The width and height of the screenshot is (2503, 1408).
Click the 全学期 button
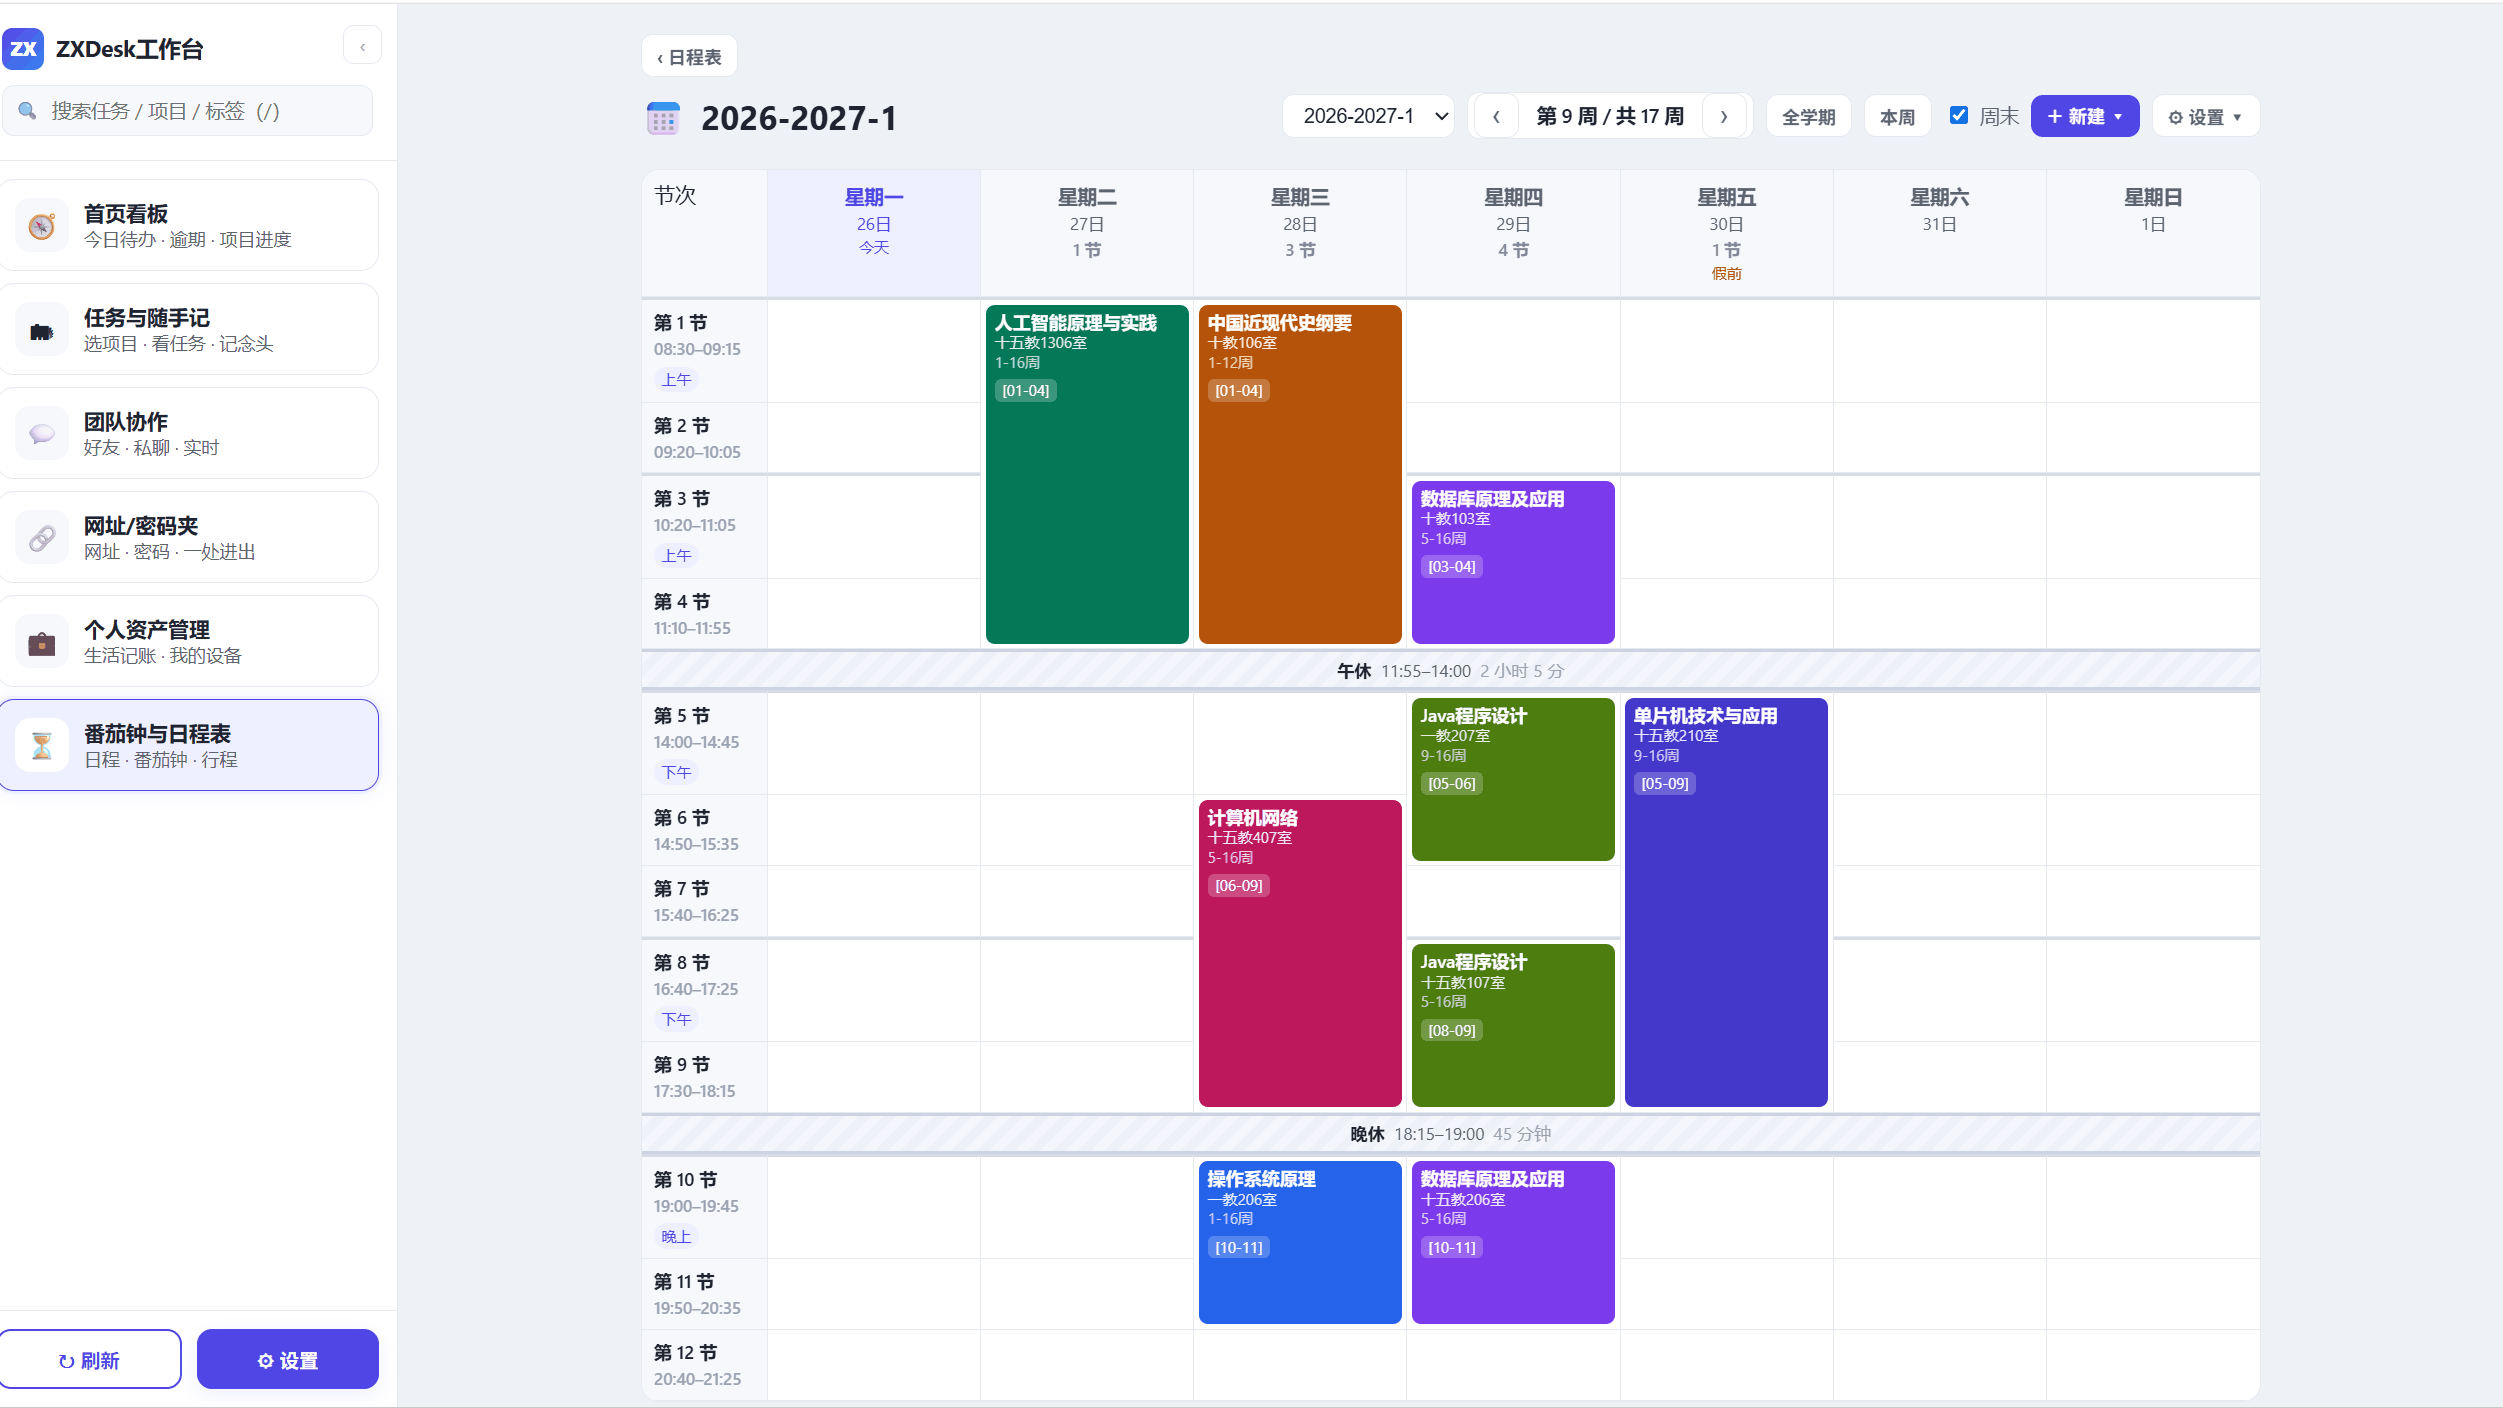click(1808, 116)
